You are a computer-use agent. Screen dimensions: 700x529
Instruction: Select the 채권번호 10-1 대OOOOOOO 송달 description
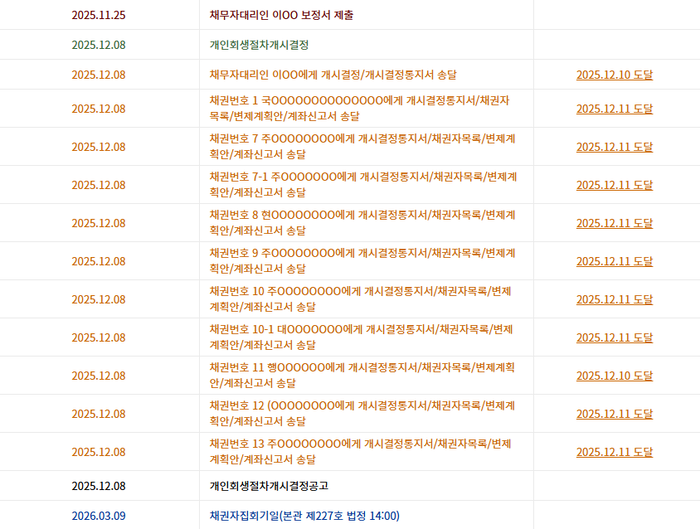click(x=361, y=337)
